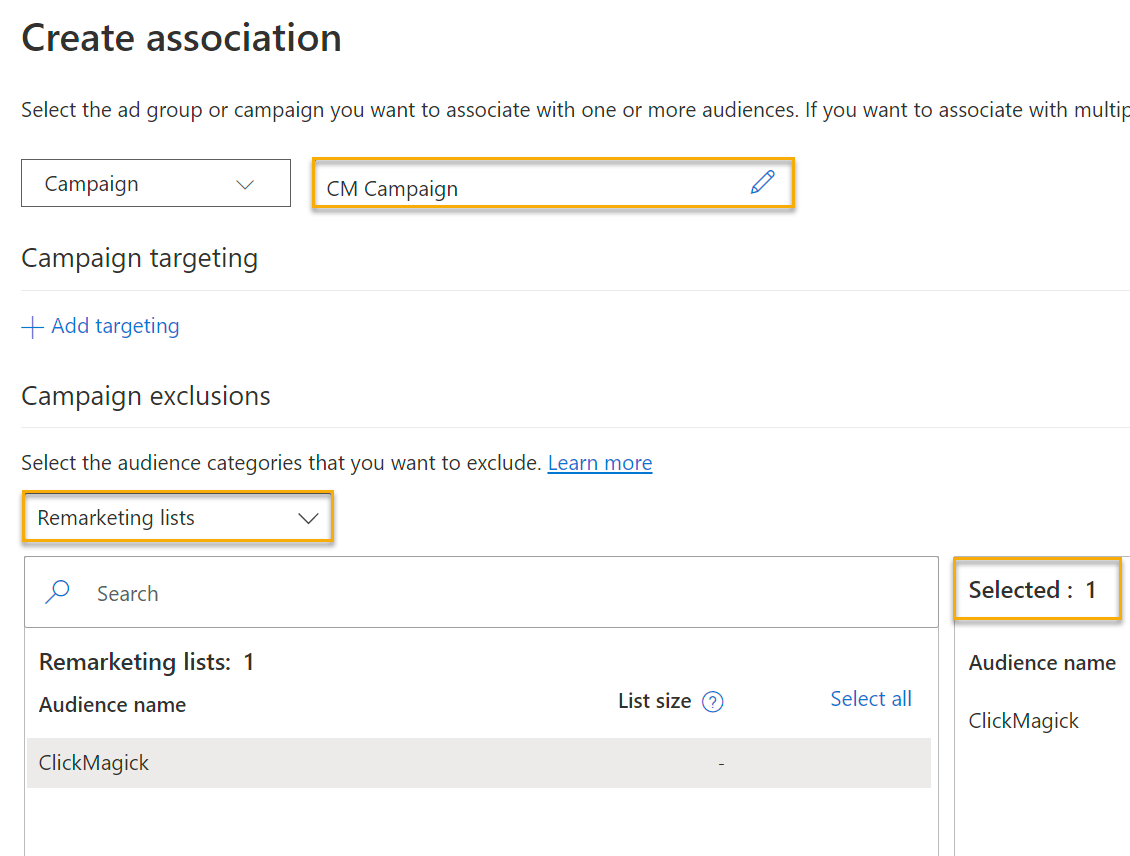
Task: Click Audience name header in the Selected panel
Action: click(x=1041, y=663)
